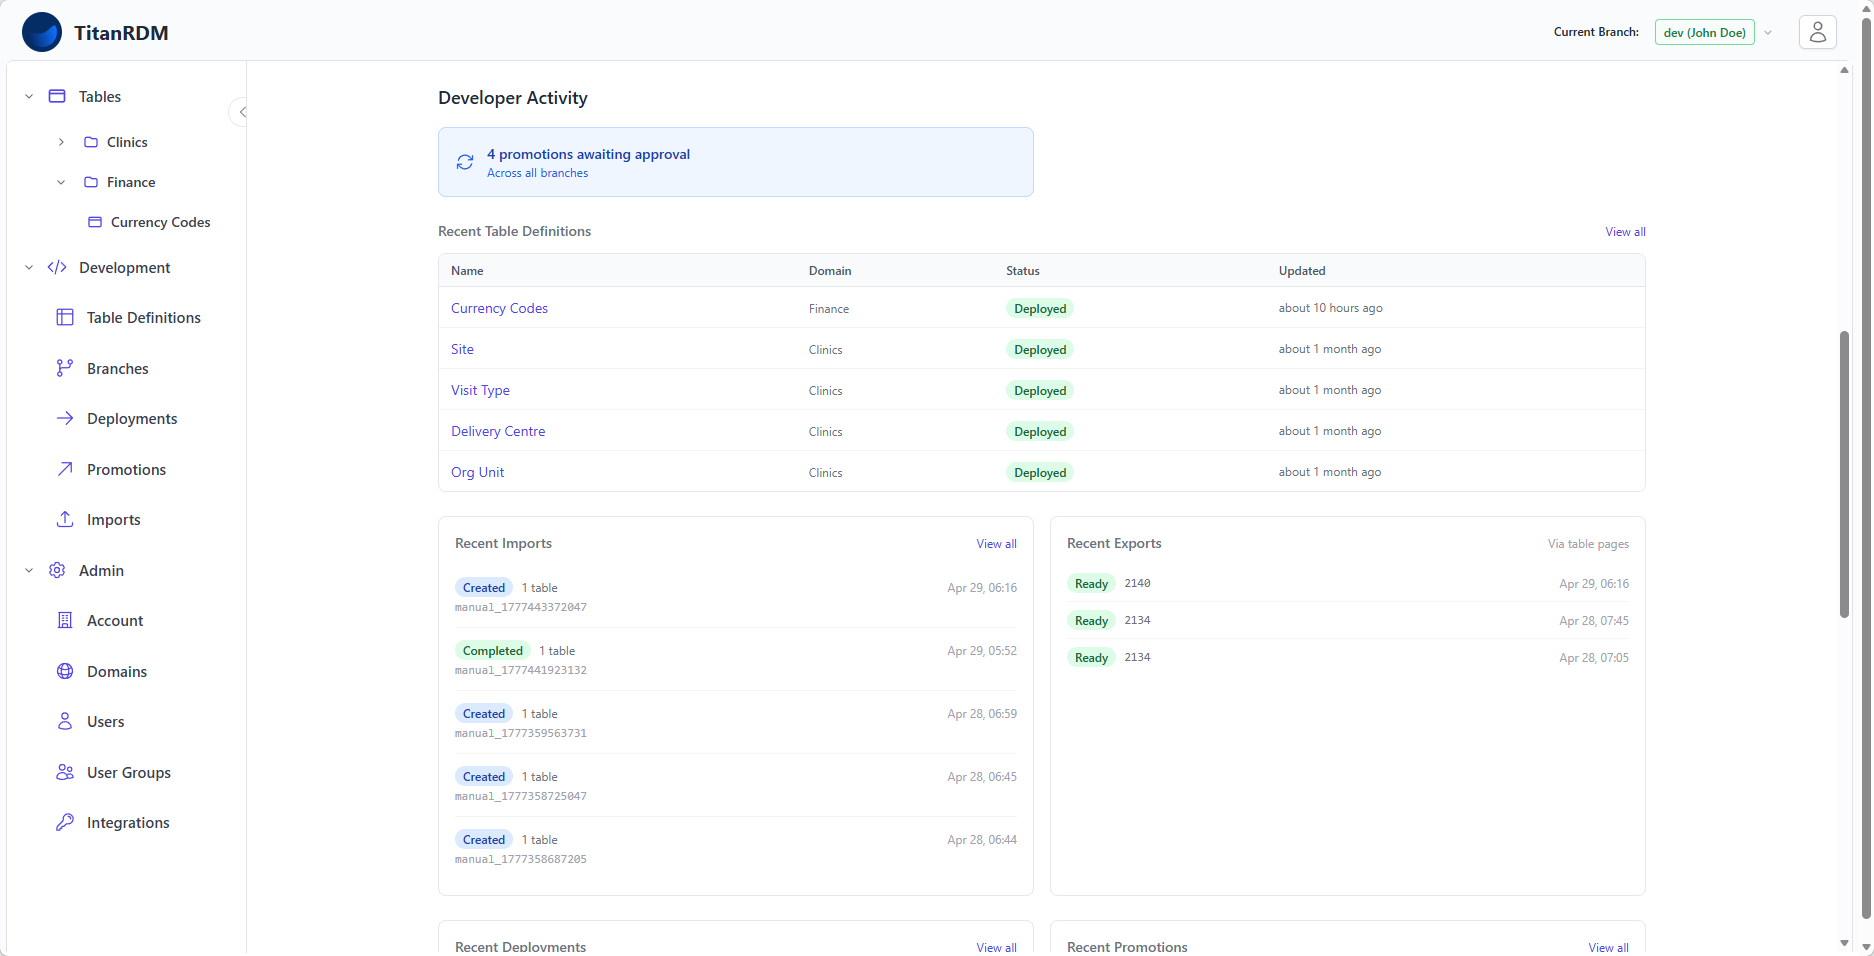Click the Development code icon
This screenshot has width=1874, height=956.
click(57, 267)
